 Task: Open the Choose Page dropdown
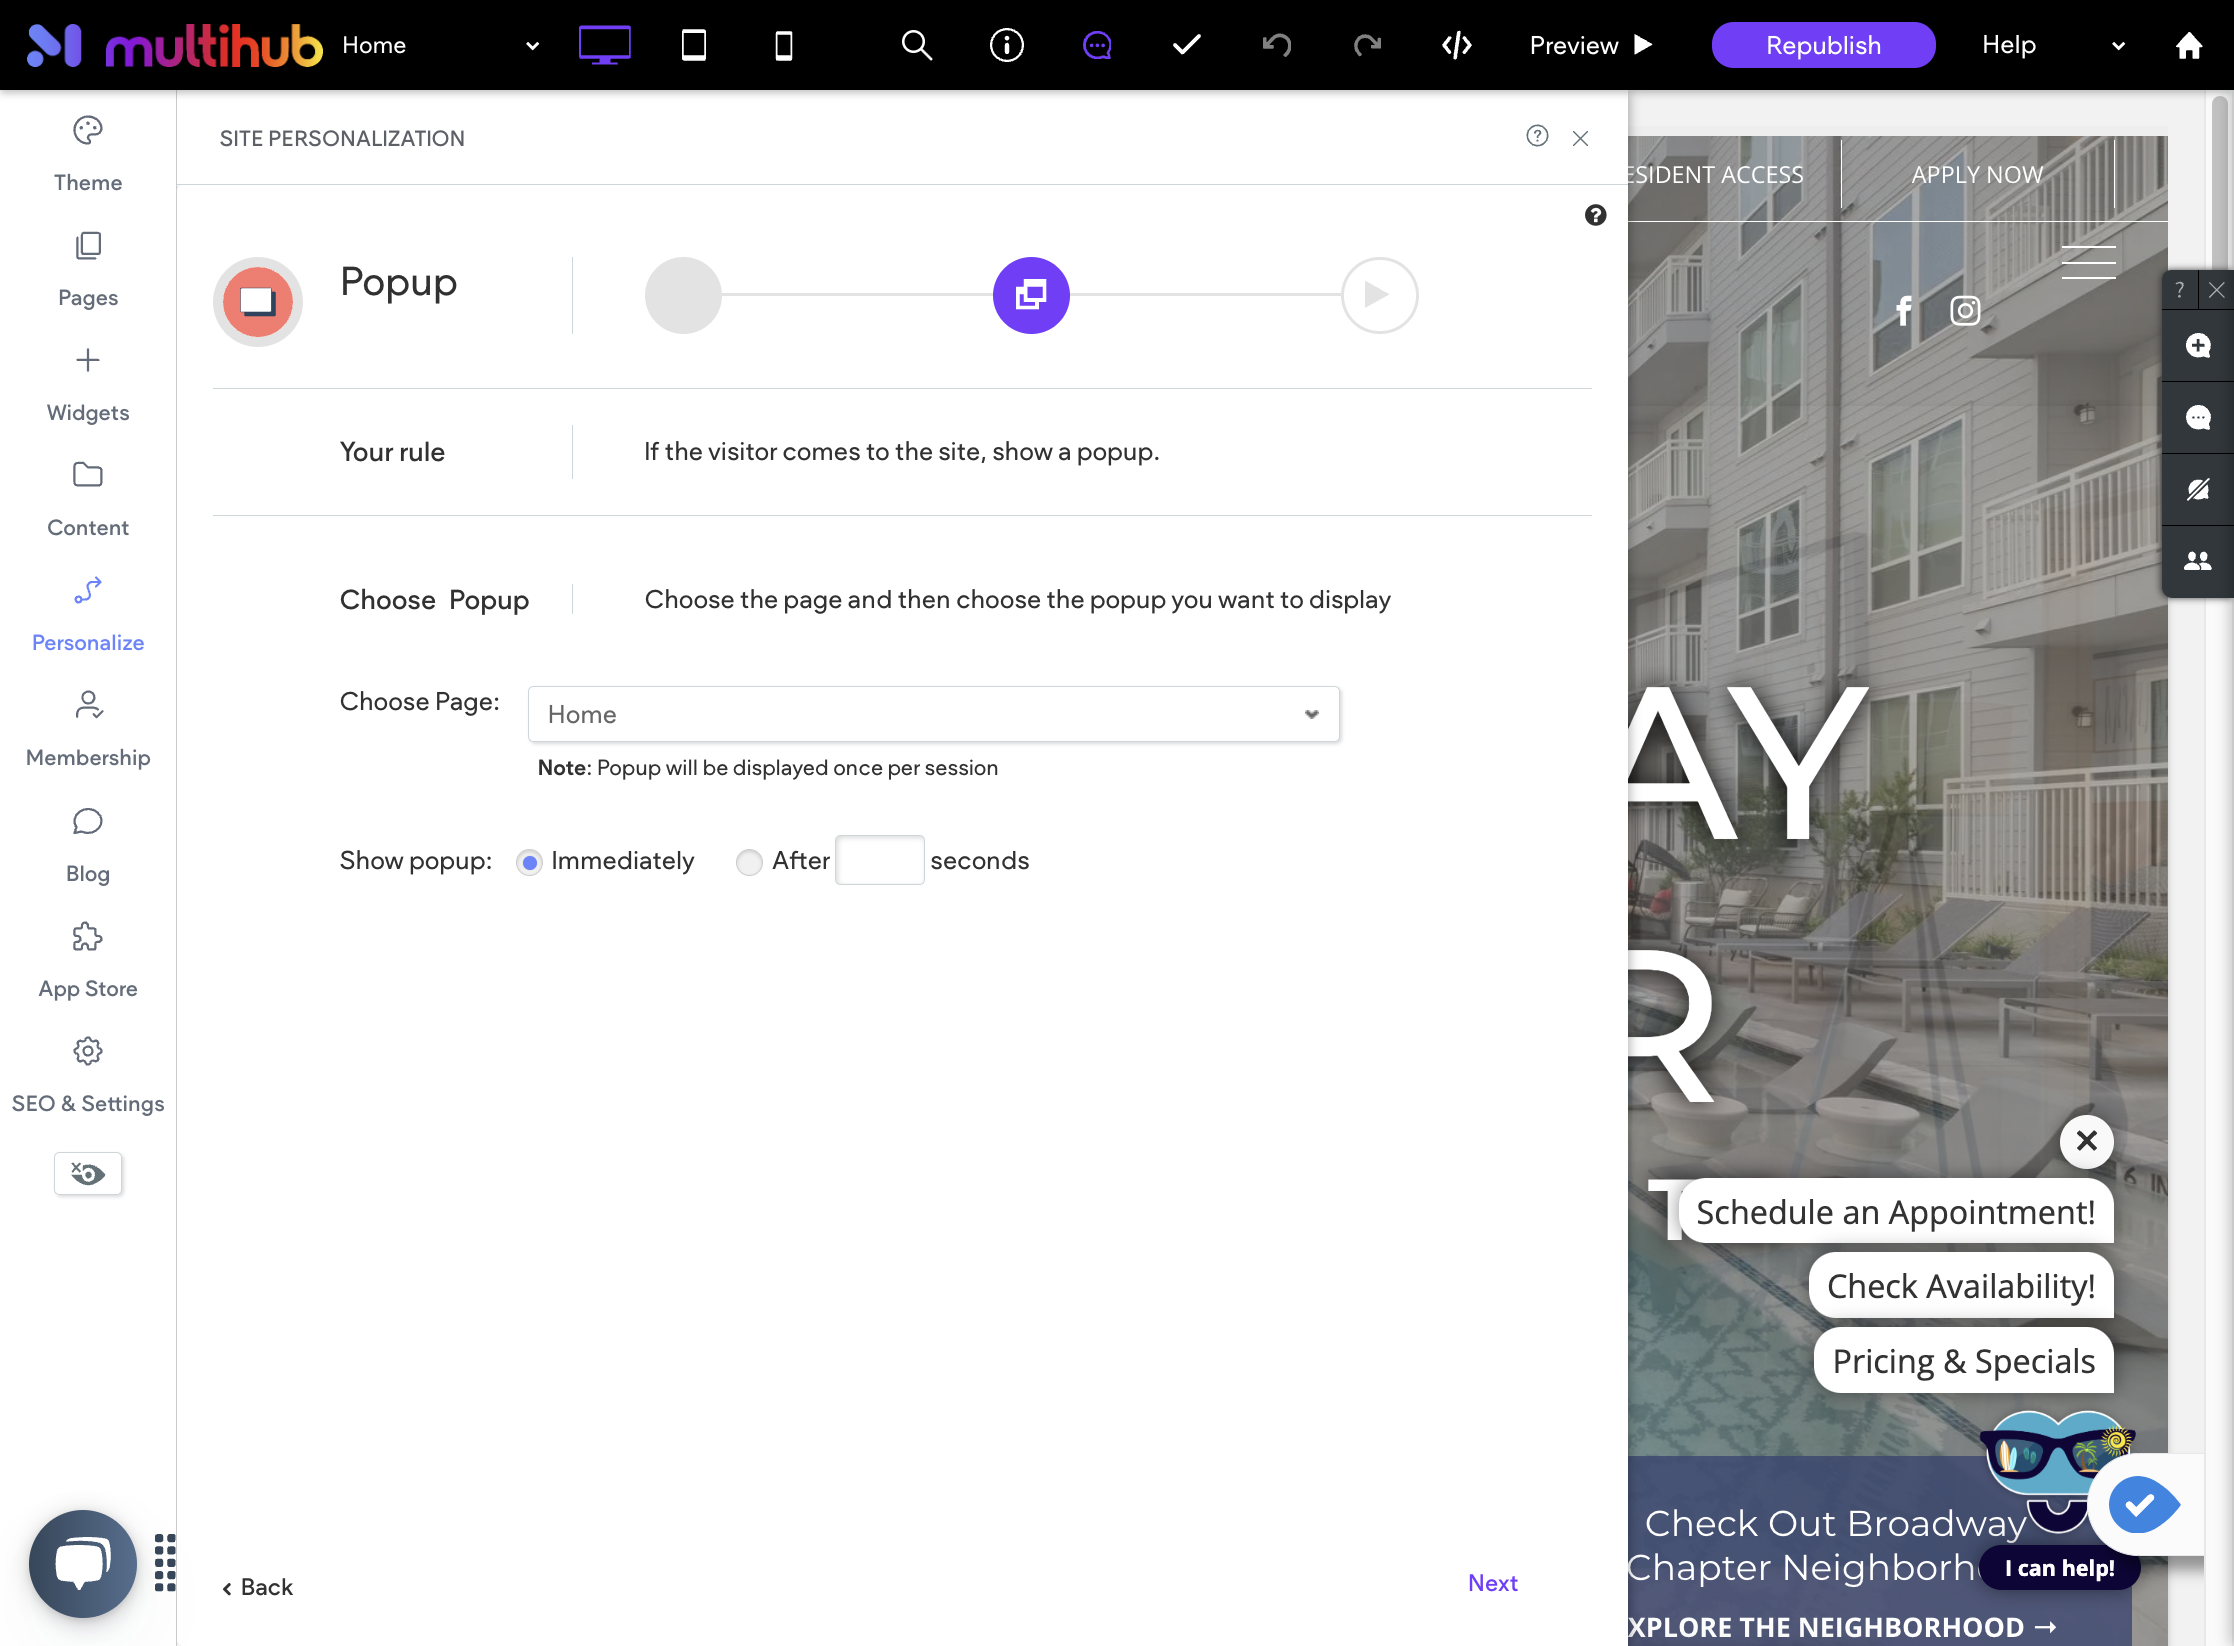click(x=934, y=714)
